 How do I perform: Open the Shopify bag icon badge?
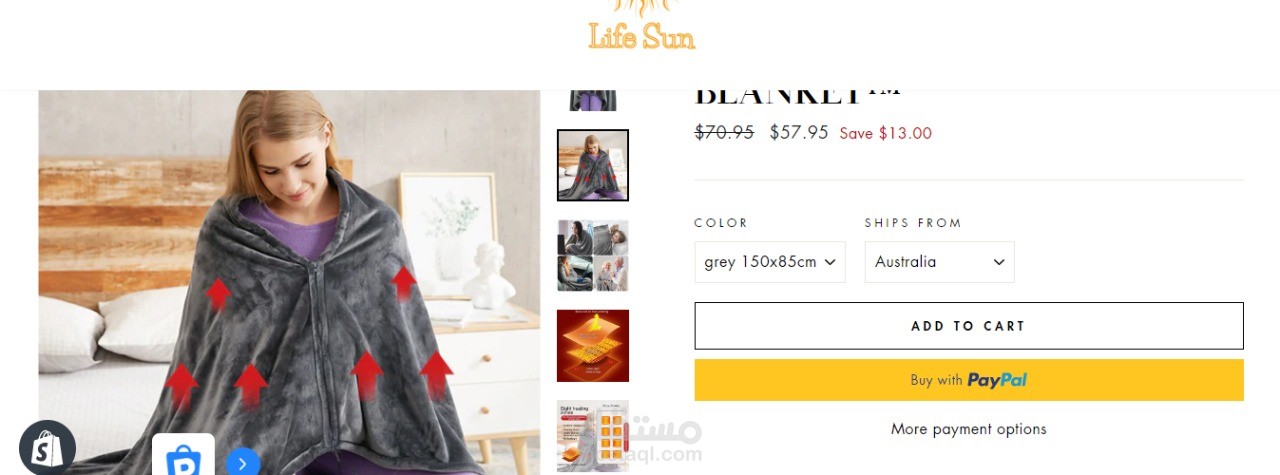pyautogui.click(x=47, y=449)
